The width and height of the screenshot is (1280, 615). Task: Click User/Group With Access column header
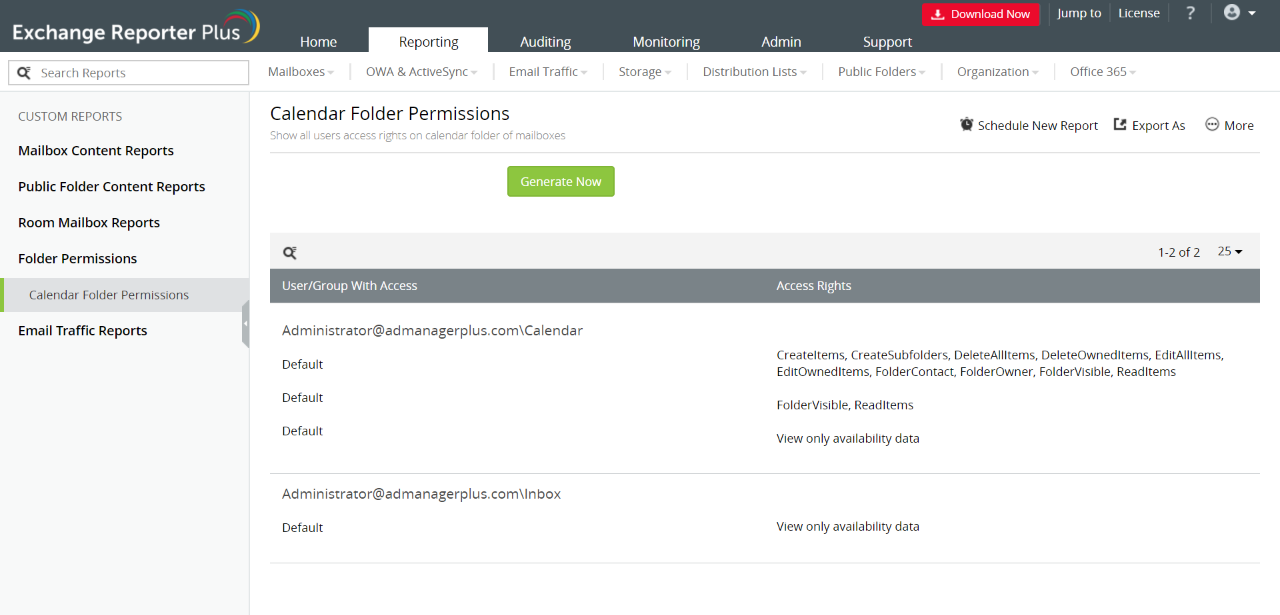pyautogui.click(x=350, y=285)
